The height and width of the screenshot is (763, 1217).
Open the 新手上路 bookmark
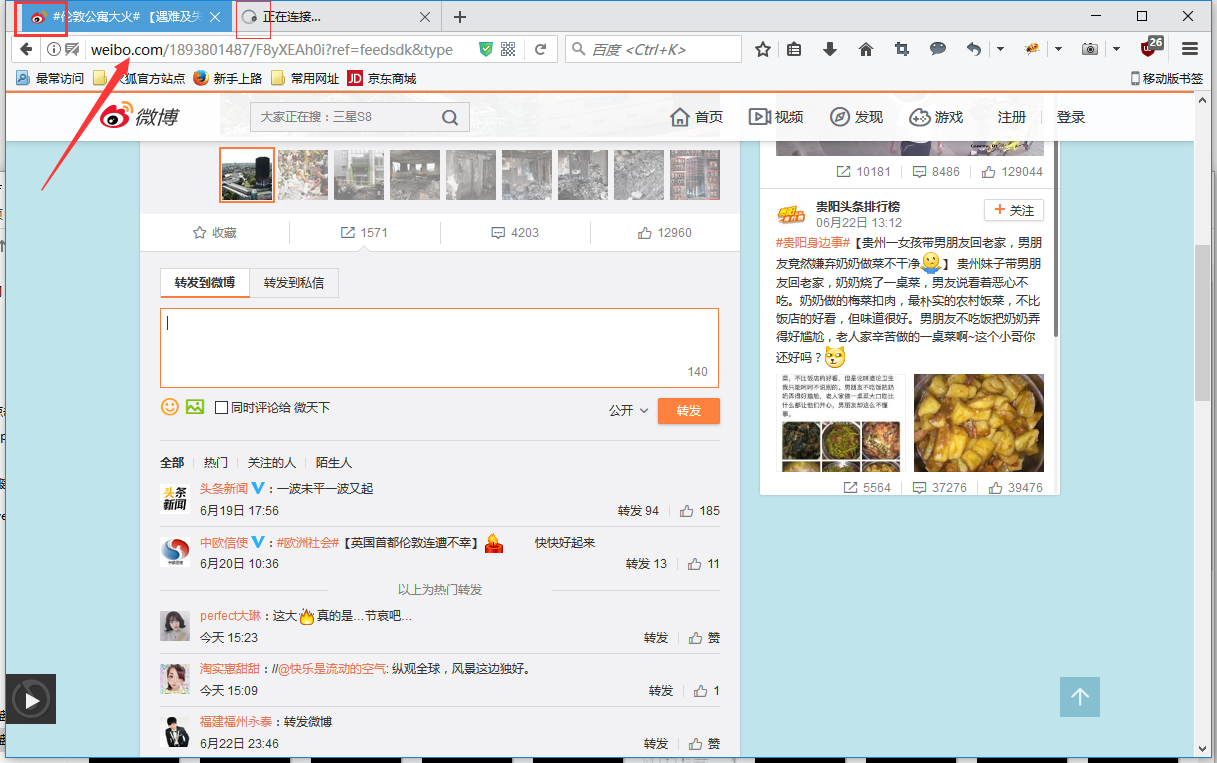point(228,78)
